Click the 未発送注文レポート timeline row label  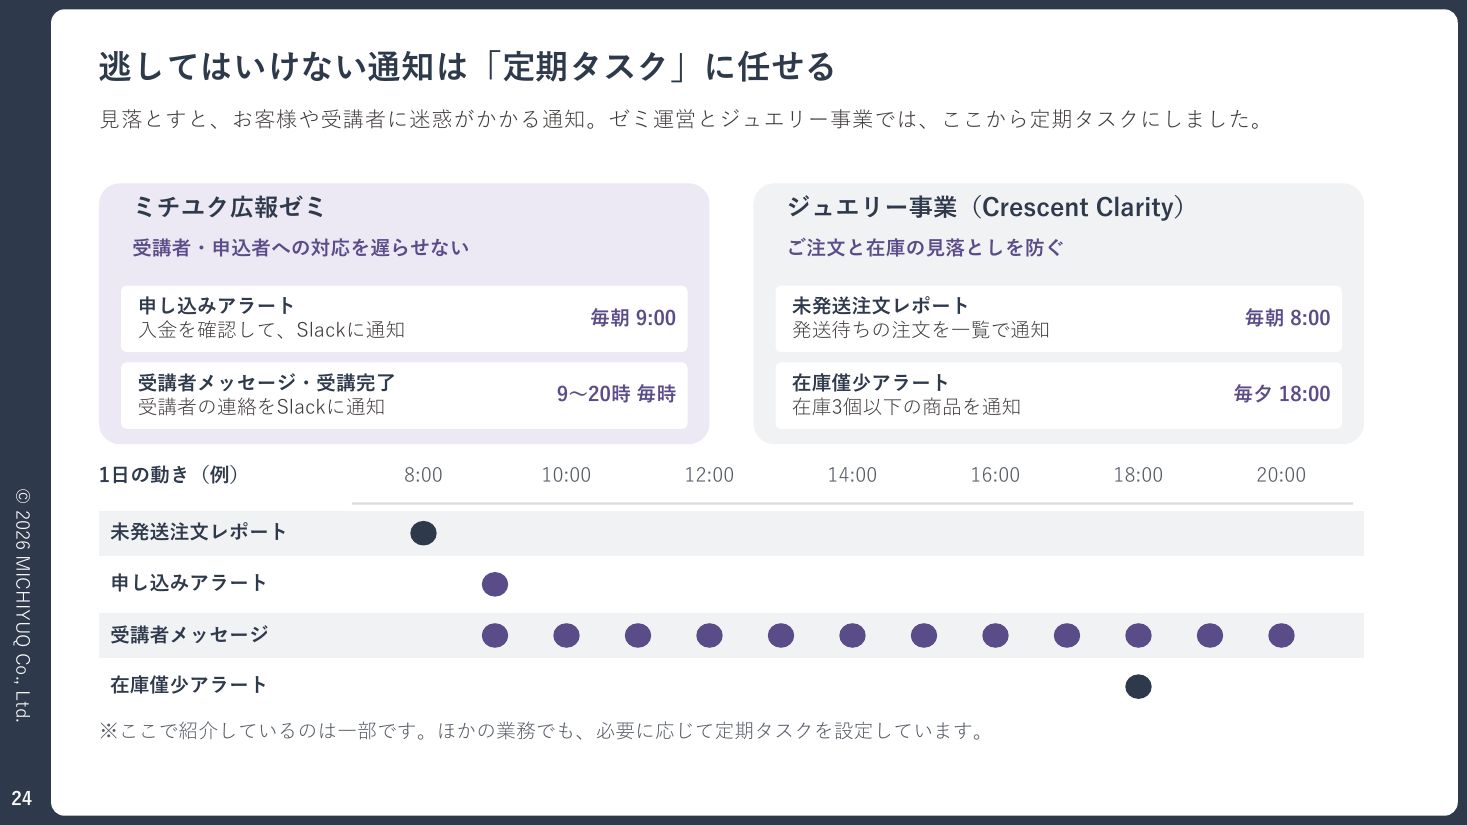[198, 532]
